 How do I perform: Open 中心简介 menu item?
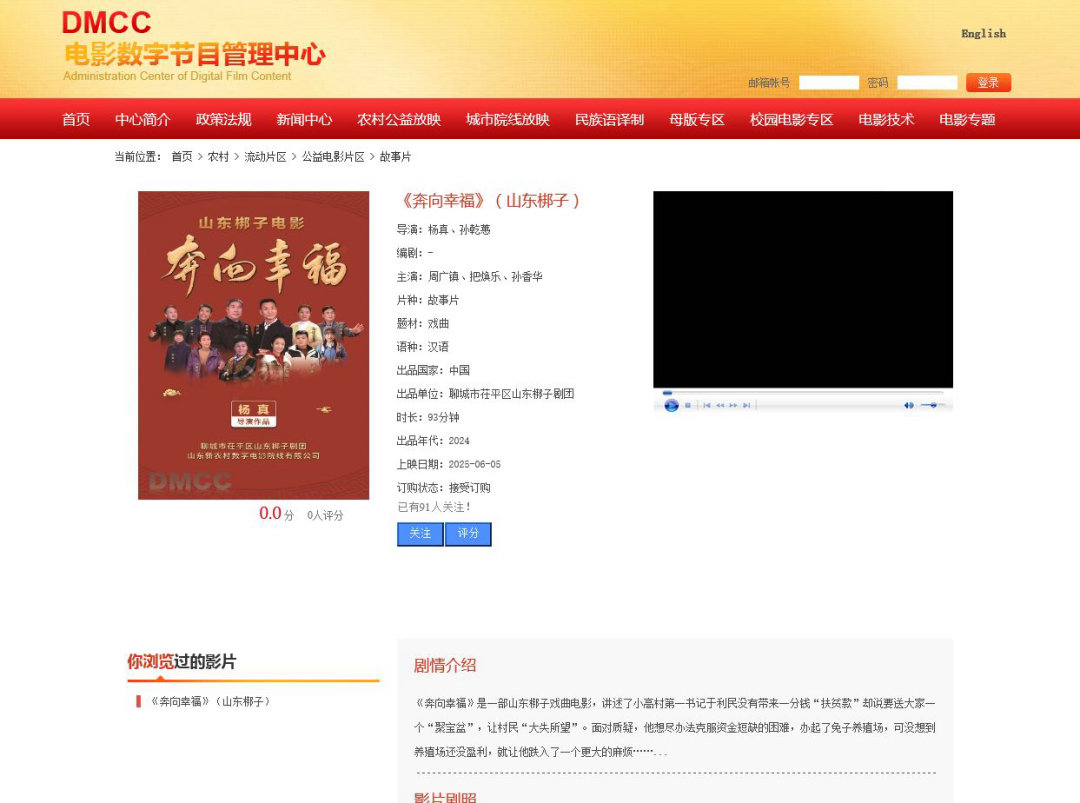pos(143,119)
